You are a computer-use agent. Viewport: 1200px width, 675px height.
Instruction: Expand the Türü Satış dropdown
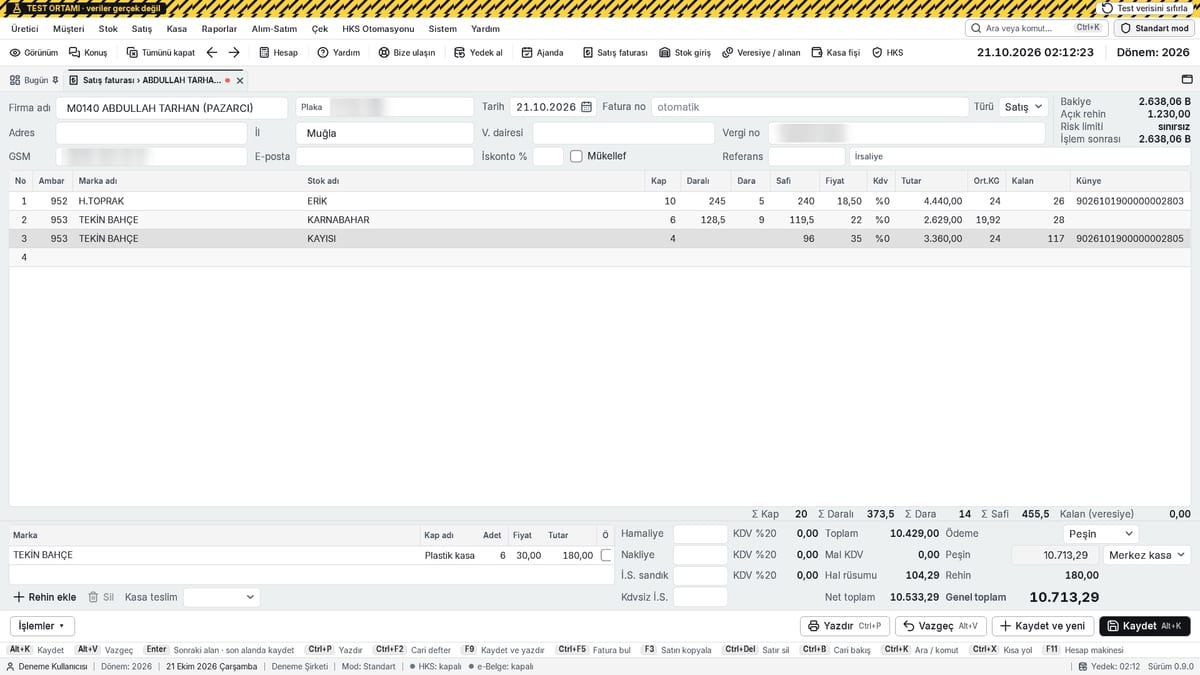1023,107
